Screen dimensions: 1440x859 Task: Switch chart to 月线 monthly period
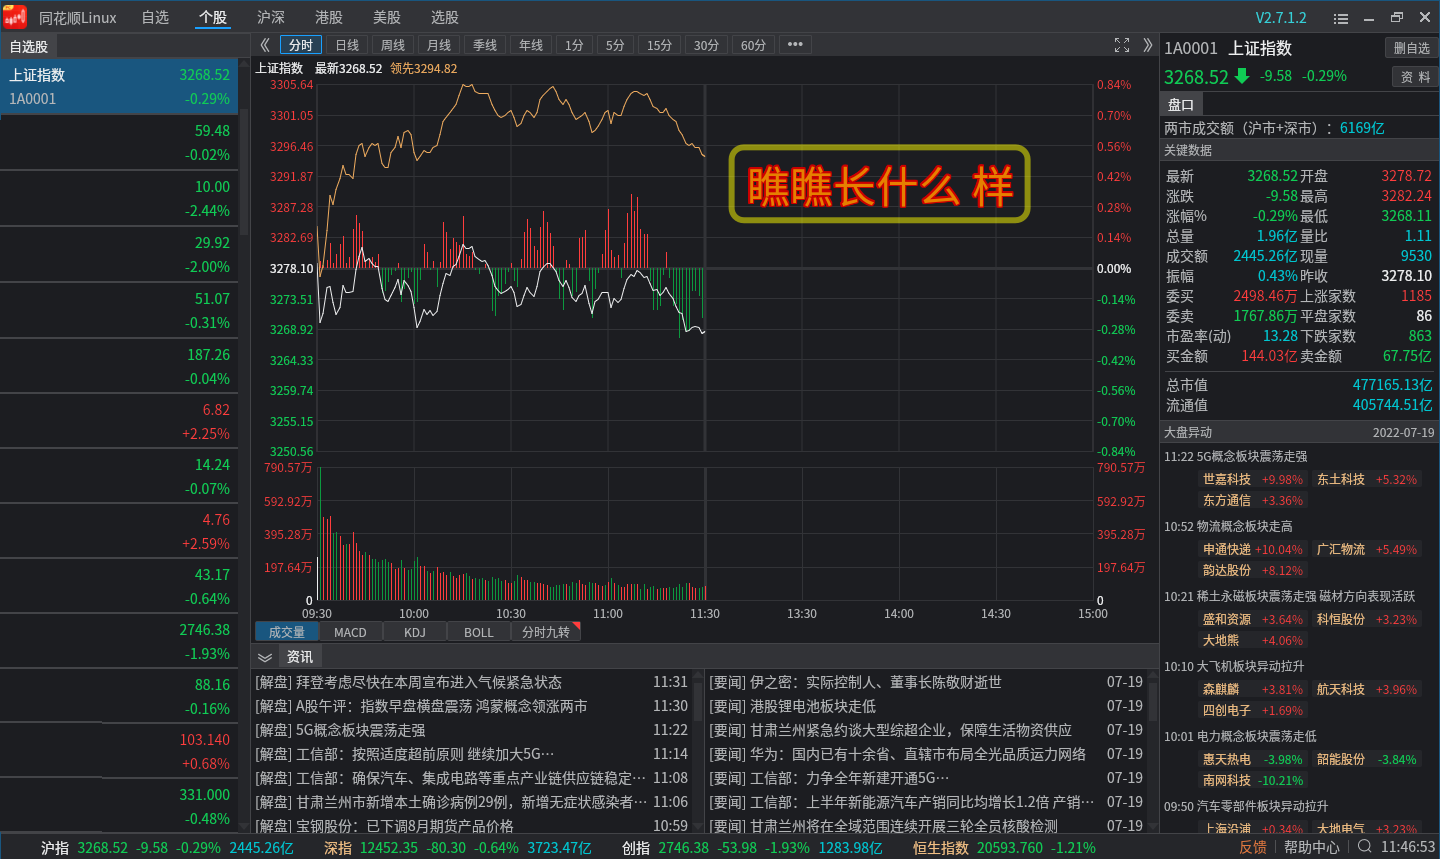439,45
